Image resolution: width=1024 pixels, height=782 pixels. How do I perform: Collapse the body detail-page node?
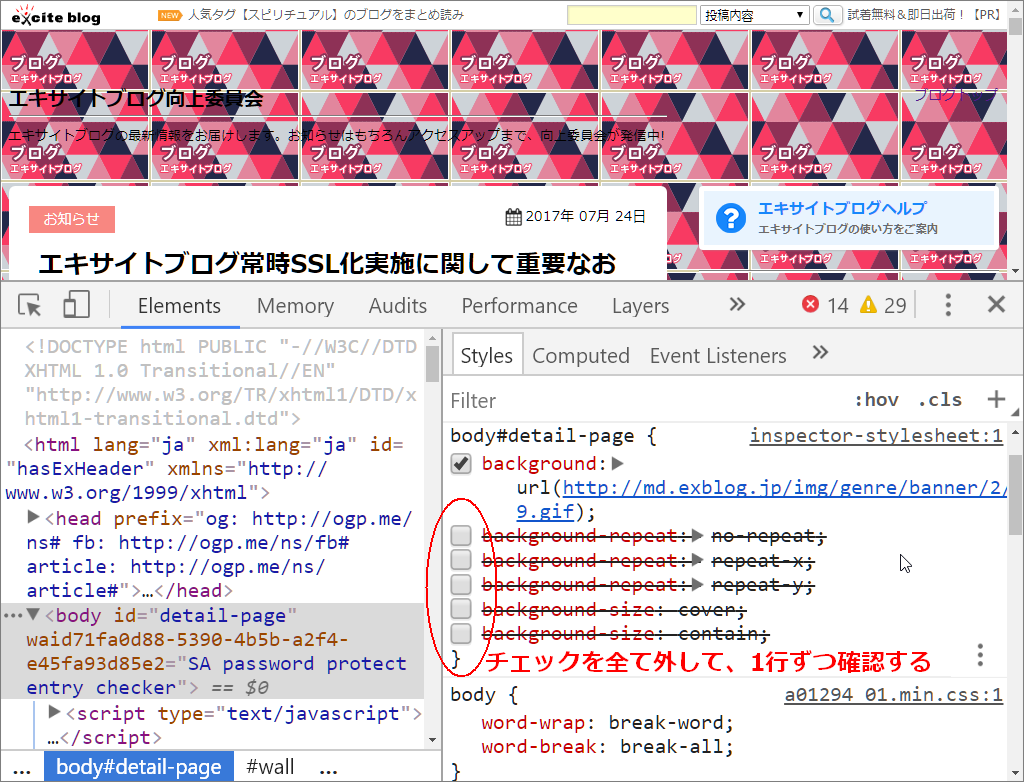pos(33,615)
